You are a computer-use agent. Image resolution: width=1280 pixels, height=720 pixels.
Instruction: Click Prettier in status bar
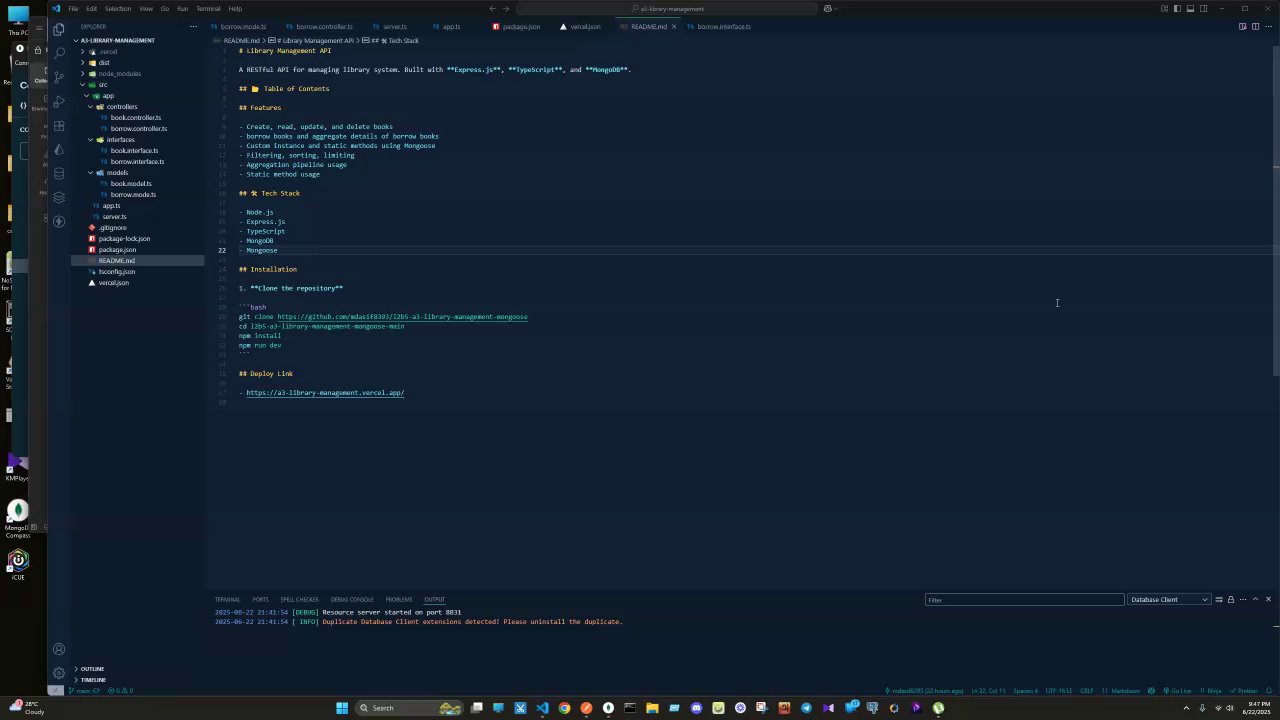1245,691
